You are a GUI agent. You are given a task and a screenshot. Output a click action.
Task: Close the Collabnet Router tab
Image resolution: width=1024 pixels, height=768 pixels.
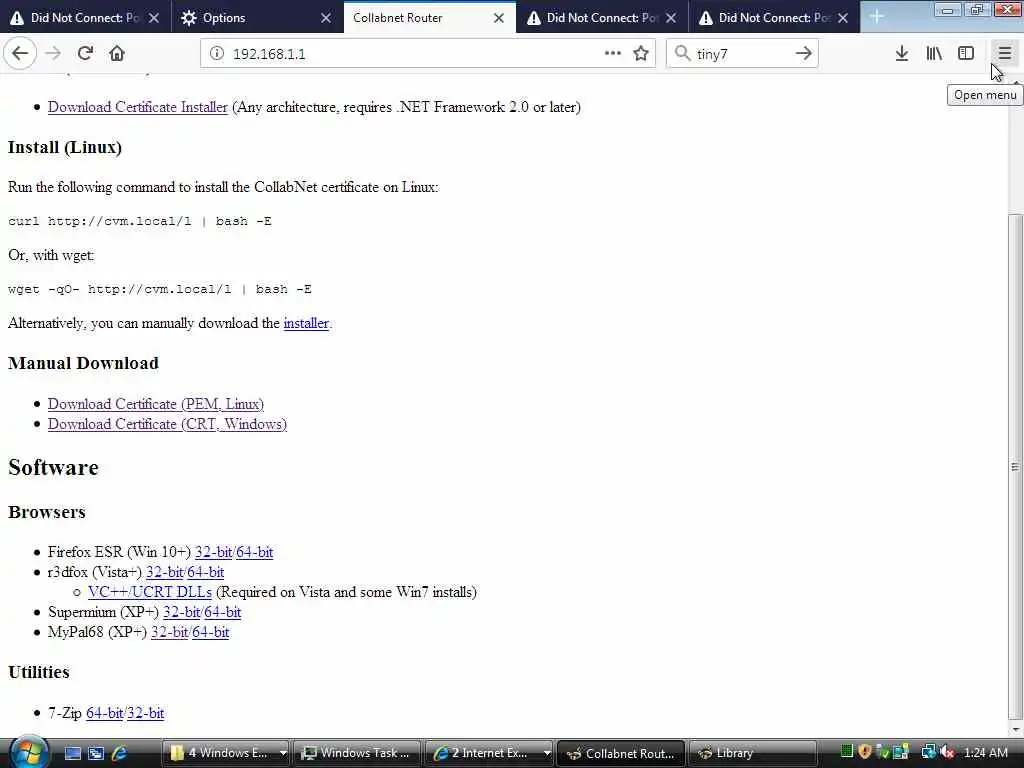[498, 18]
